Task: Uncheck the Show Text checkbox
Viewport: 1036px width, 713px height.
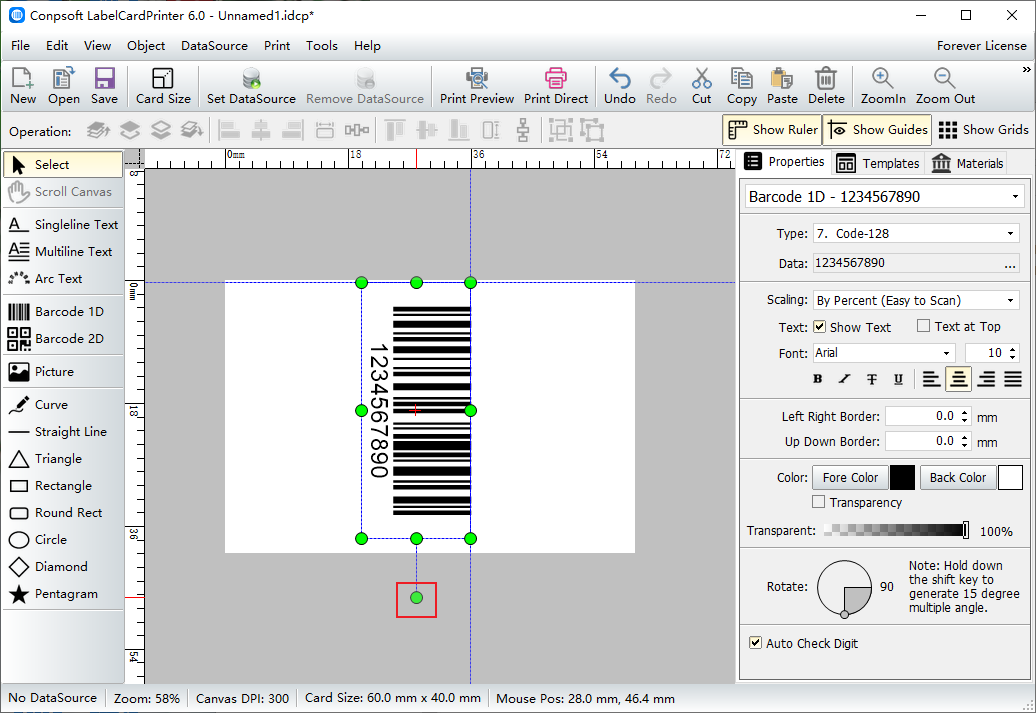Action: point(819,327)
